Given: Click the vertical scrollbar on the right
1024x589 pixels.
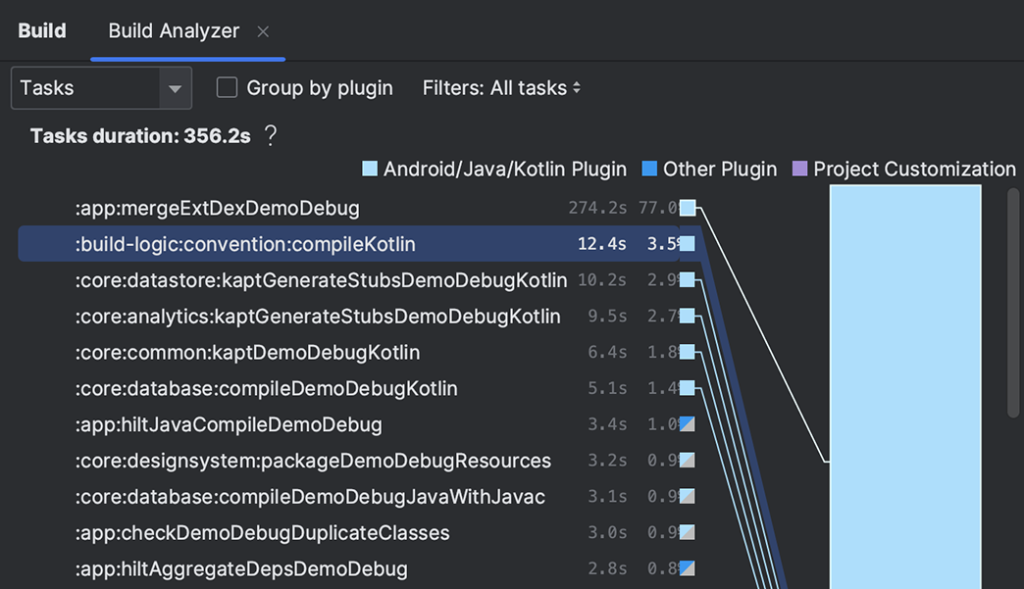Looking at the screenshot, I should tap(1014, 300).
